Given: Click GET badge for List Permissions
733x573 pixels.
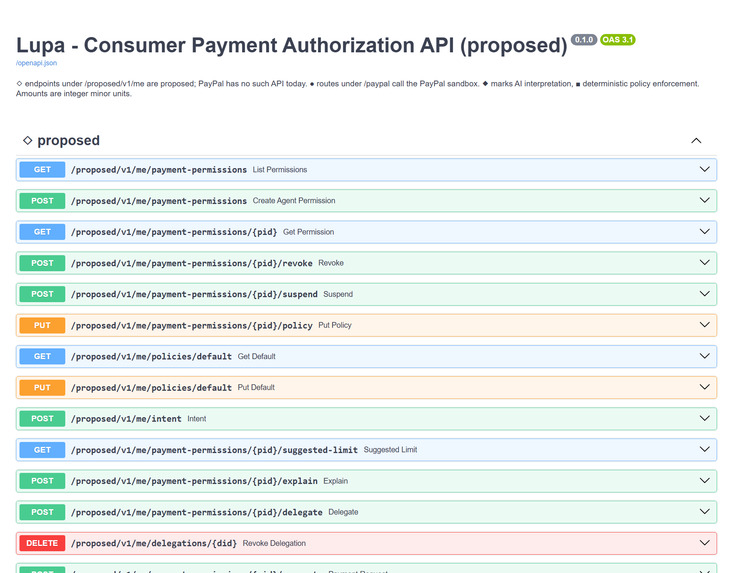Looking at the screenshot, I should tap(42, 170).
